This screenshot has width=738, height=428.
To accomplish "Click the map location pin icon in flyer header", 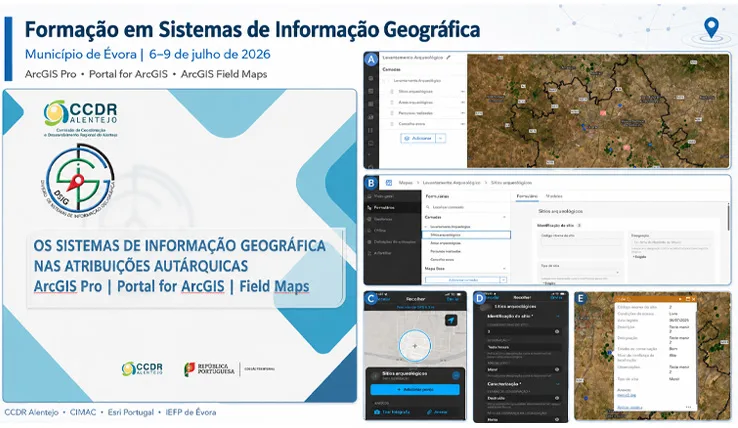I will tap(711, 28).
